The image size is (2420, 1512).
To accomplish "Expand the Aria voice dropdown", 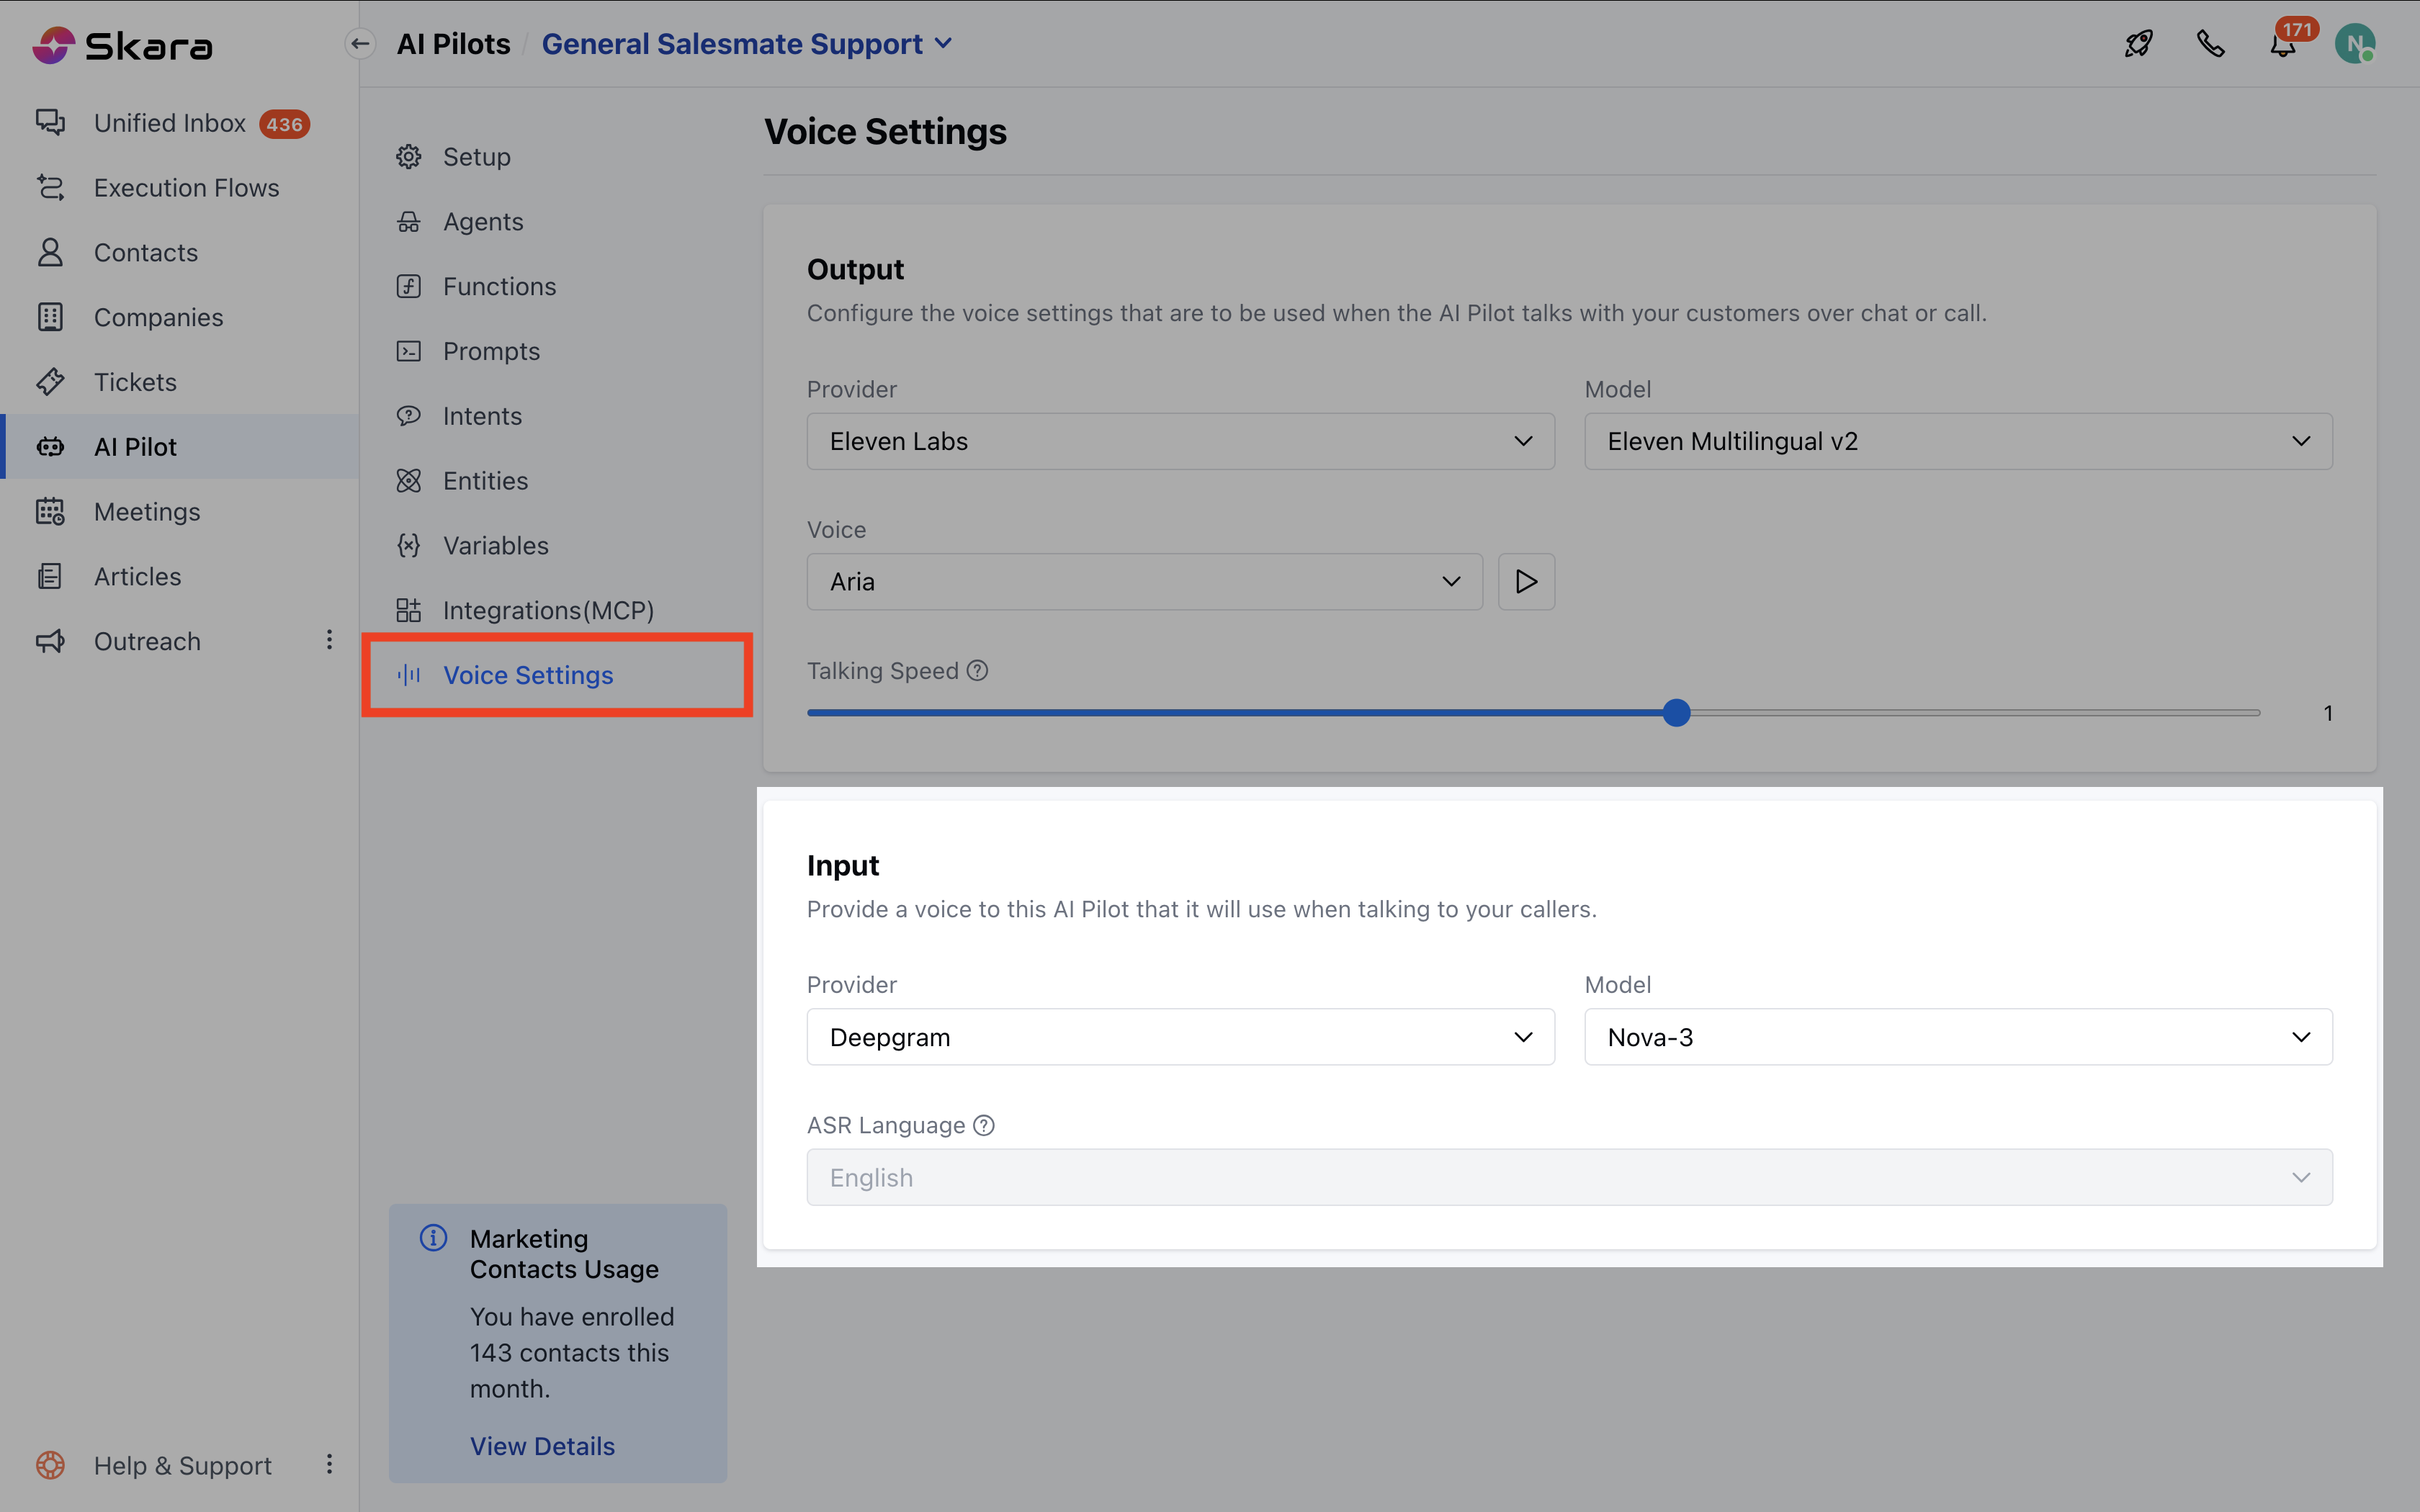I will (x=1144, y=581).
